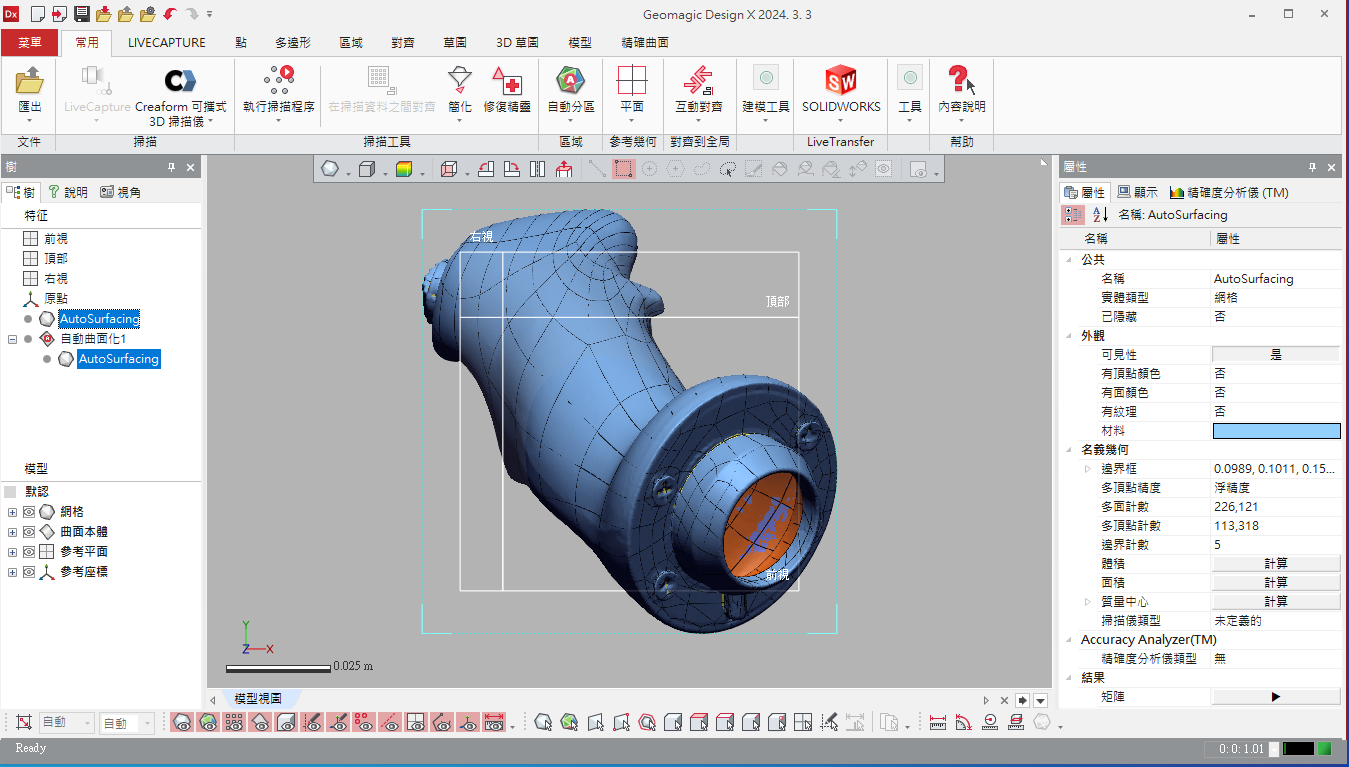1349x767 pixels.
Task: Select the 前視 plane in feature tree
Action: click(x=56, y=239)
